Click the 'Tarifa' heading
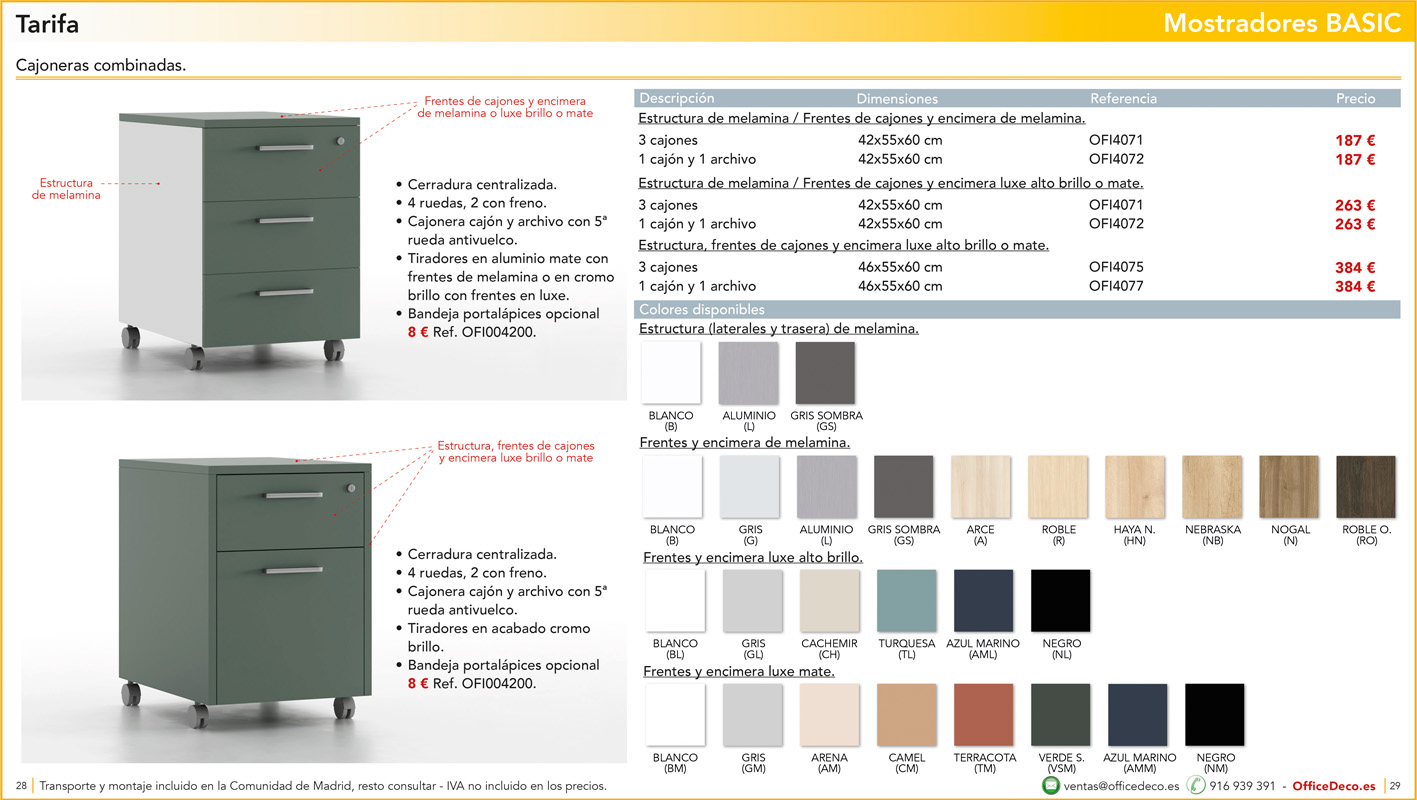The height and width of the screenshot is (800, 1417). [x=48, y=24]
